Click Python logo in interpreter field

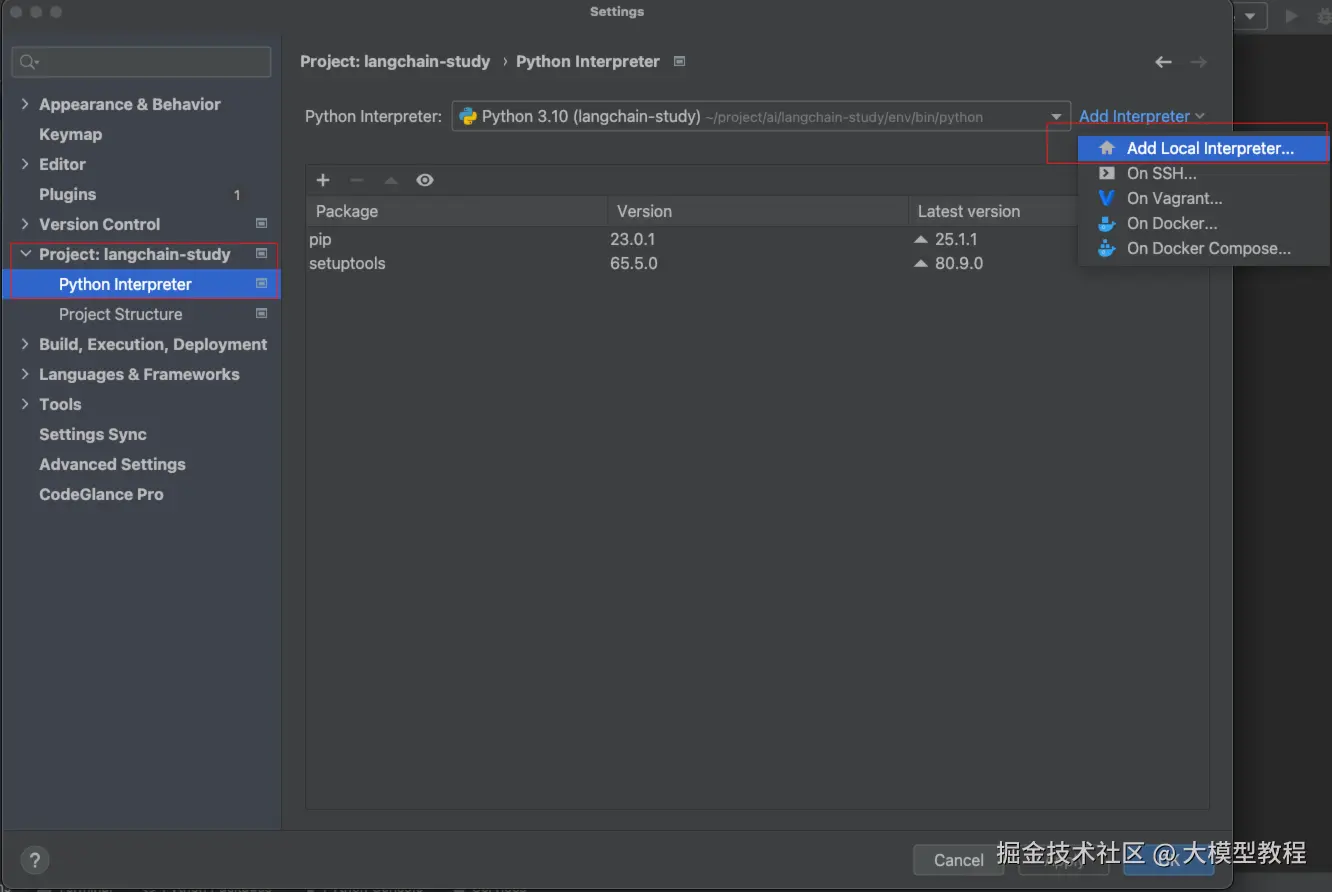point(467,116)
